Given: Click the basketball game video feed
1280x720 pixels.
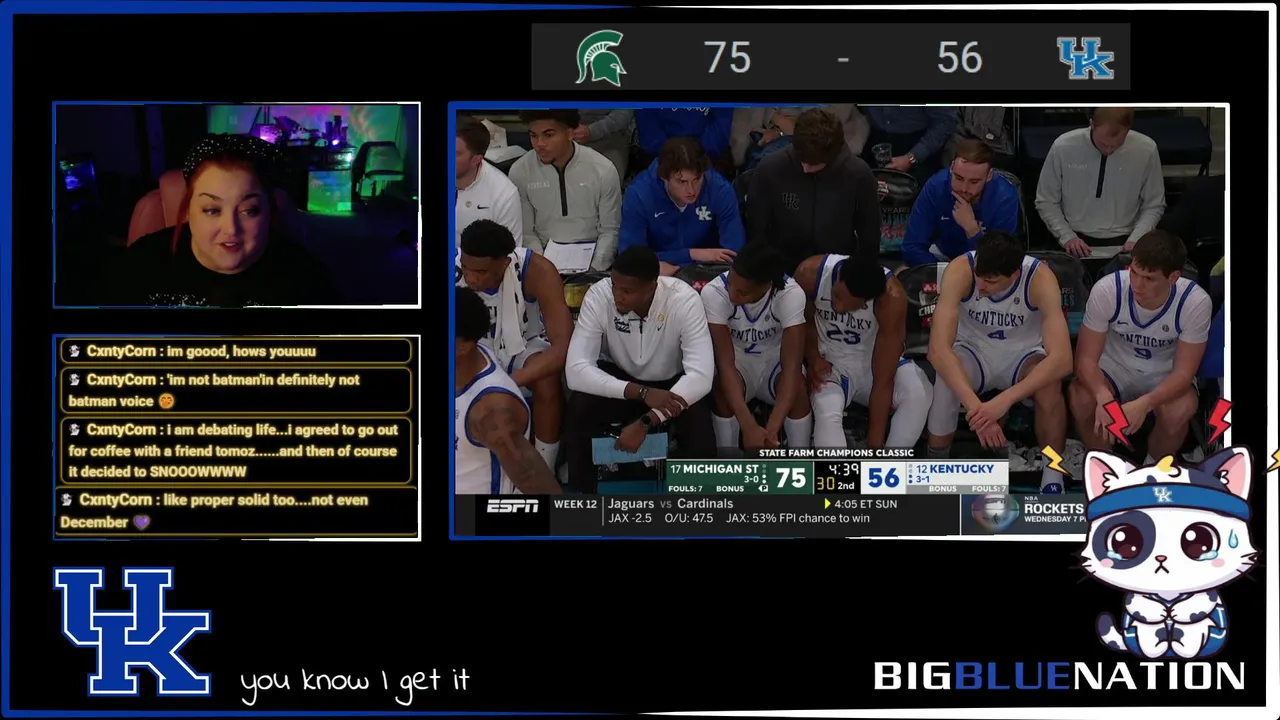Looking at the screenshot, I should [x=839, y=320].
